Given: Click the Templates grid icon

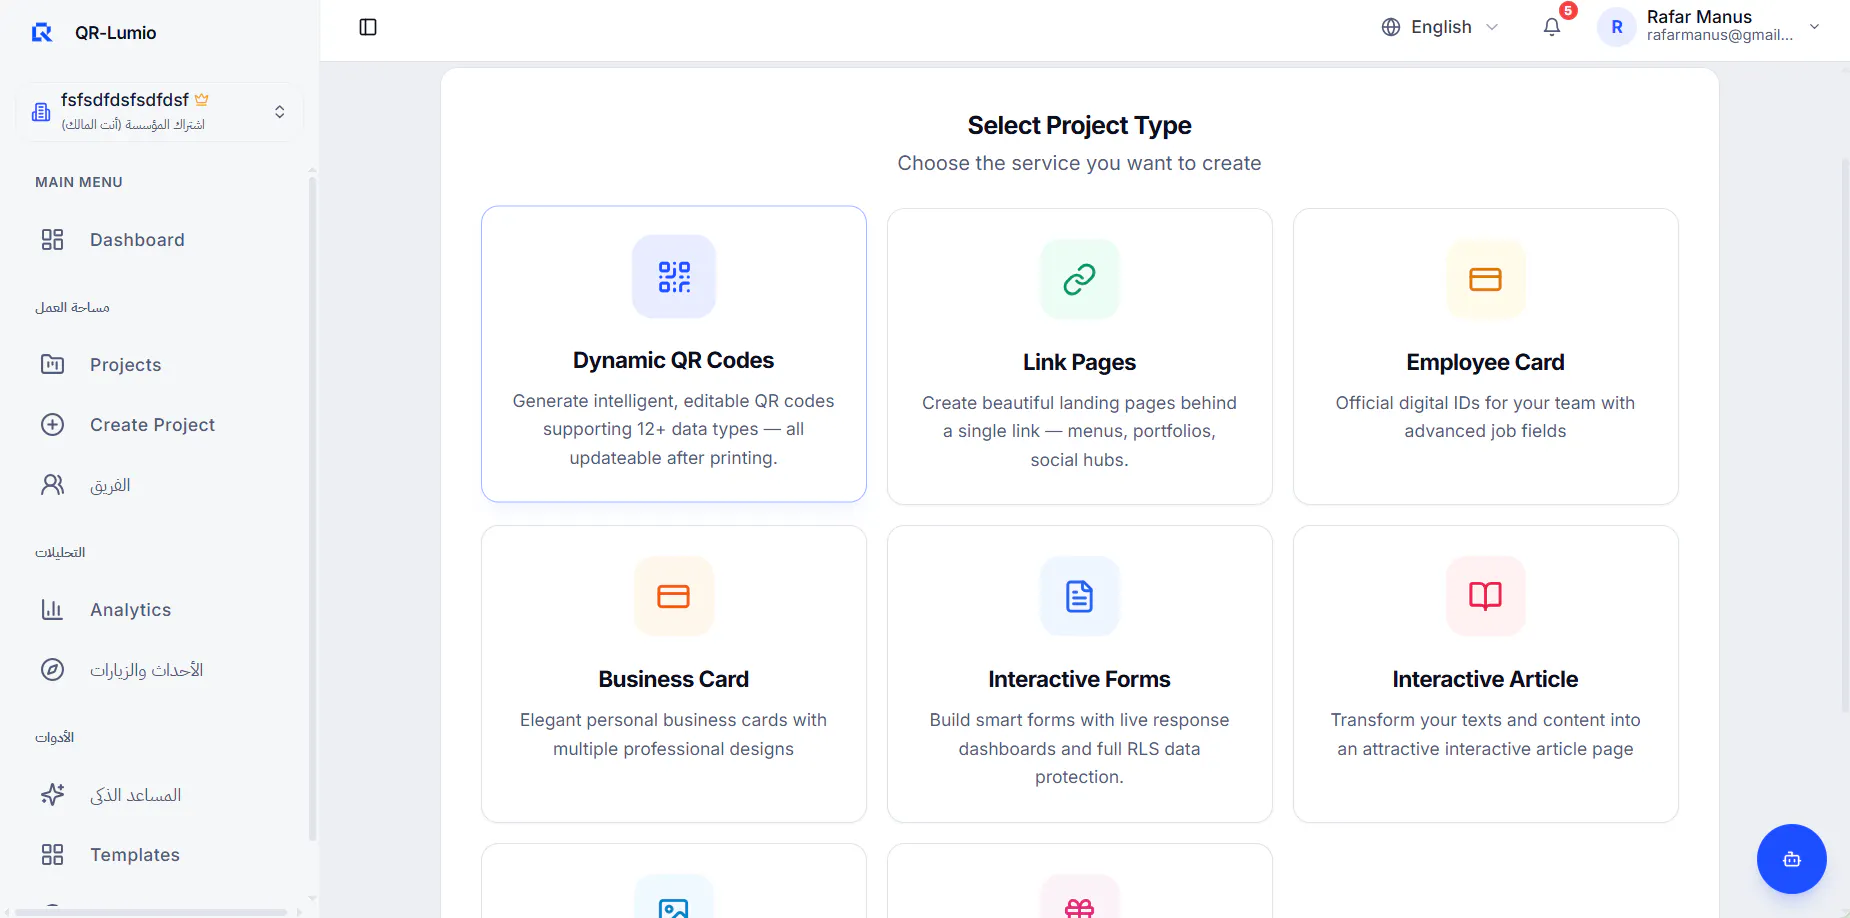Looking at the screenshot, I should point(52,855).
